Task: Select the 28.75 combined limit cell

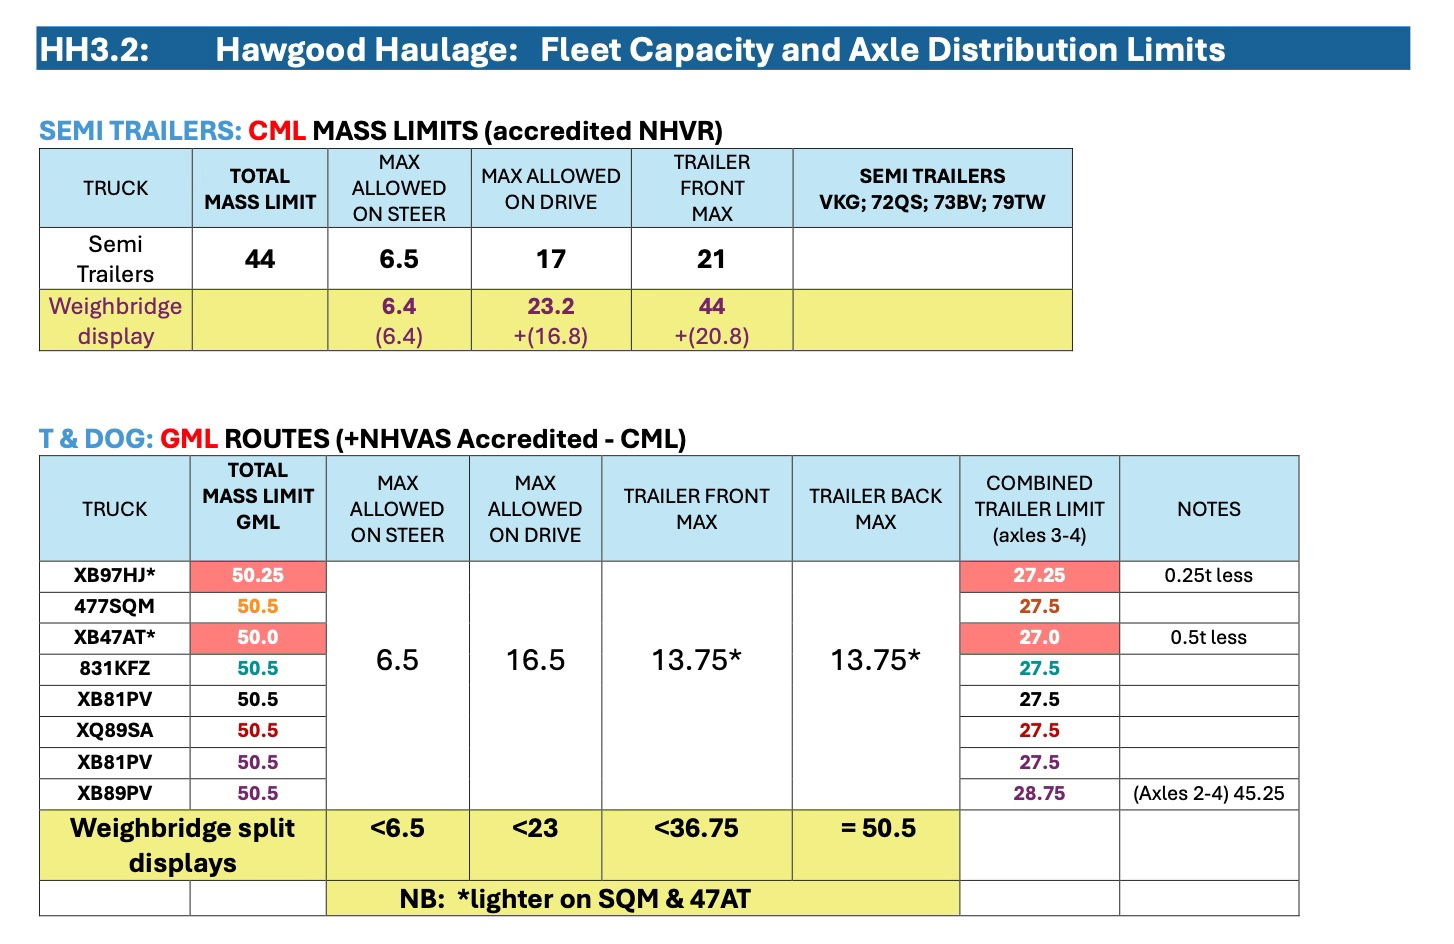Action: click(x=1039, y=794)
